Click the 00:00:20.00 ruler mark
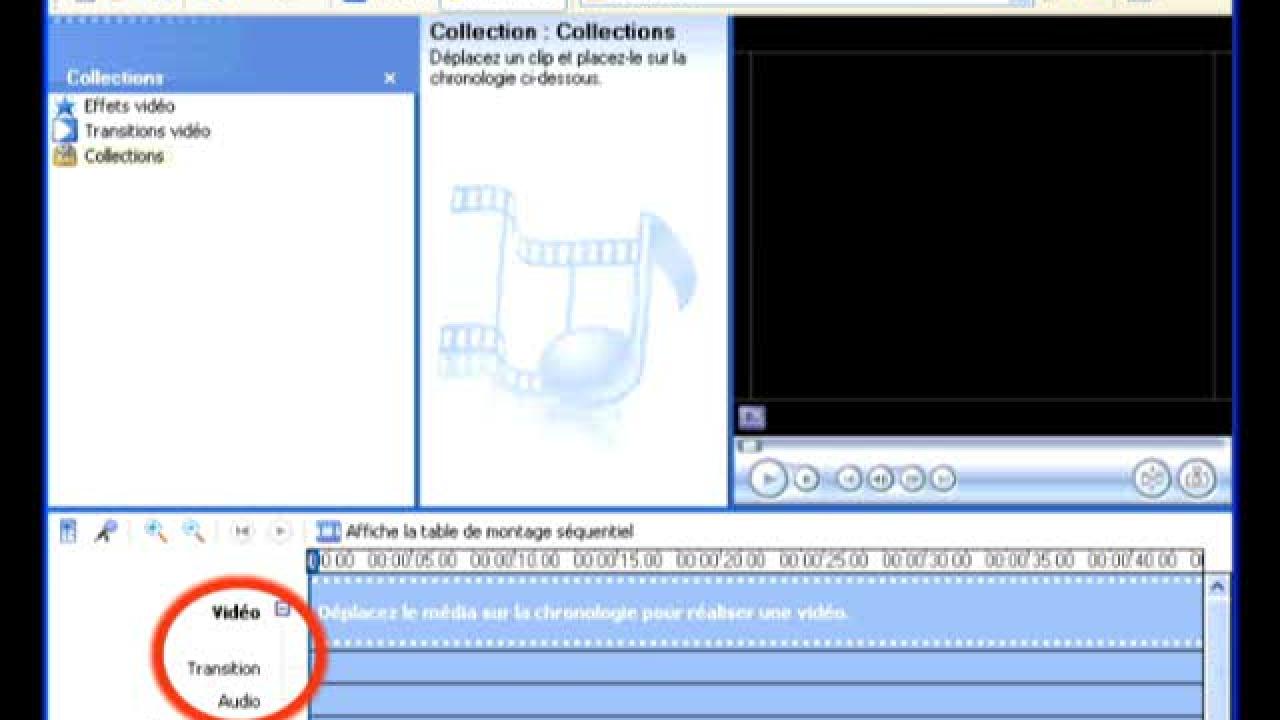The image size is (1280, 720). point(721,561)
